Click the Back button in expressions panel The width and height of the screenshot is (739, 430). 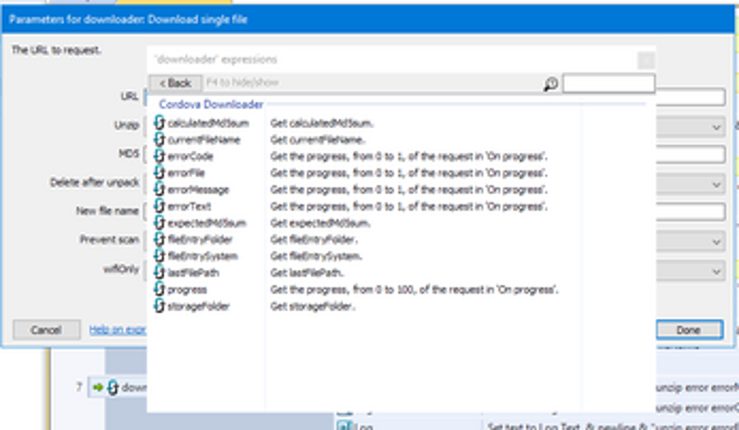pyautogui.click(x=175, y=83)
